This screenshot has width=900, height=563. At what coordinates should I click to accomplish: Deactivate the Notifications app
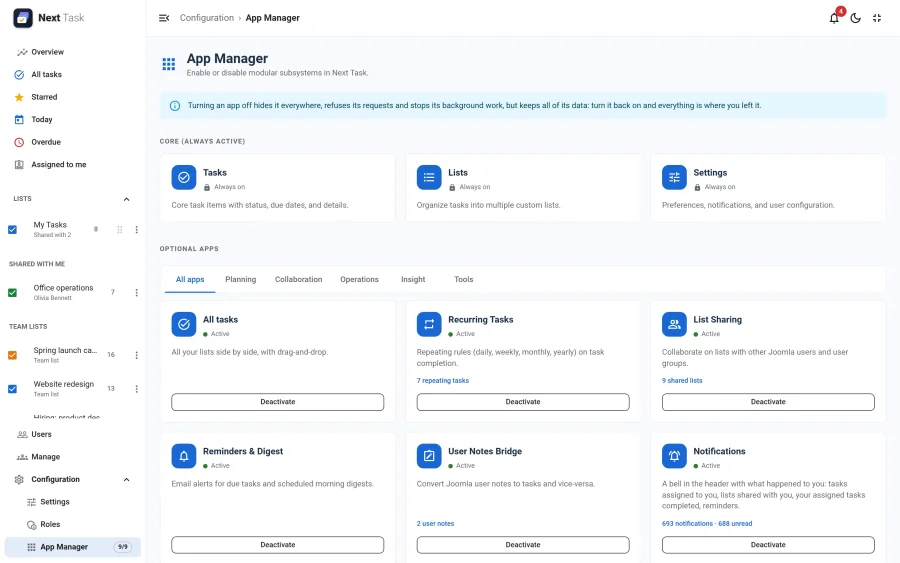768,545
